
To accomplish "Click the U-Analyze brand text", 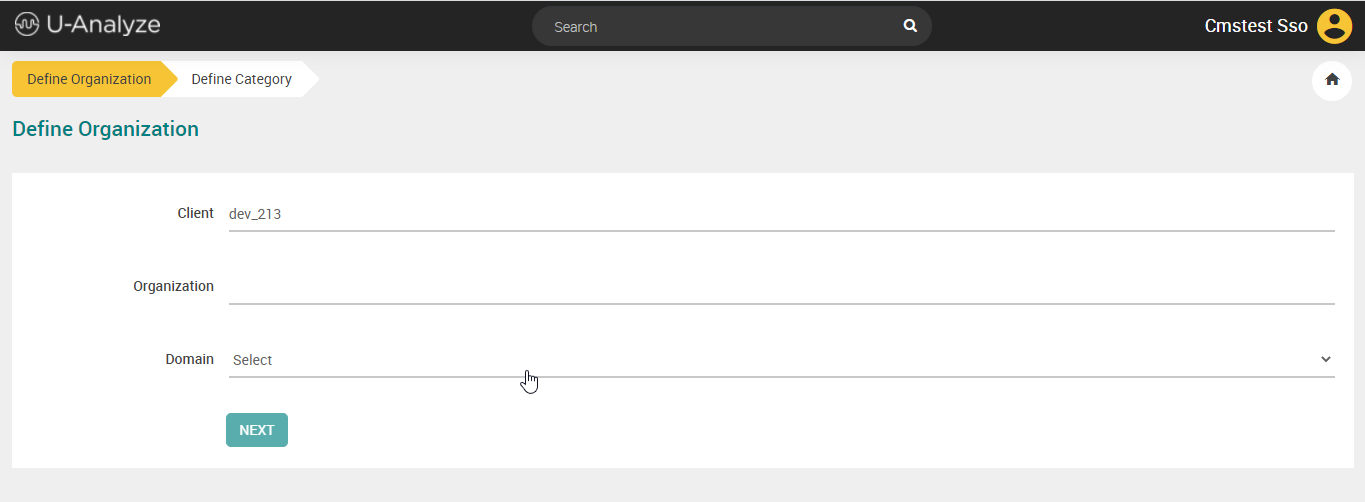I will [x=103, y=26].
